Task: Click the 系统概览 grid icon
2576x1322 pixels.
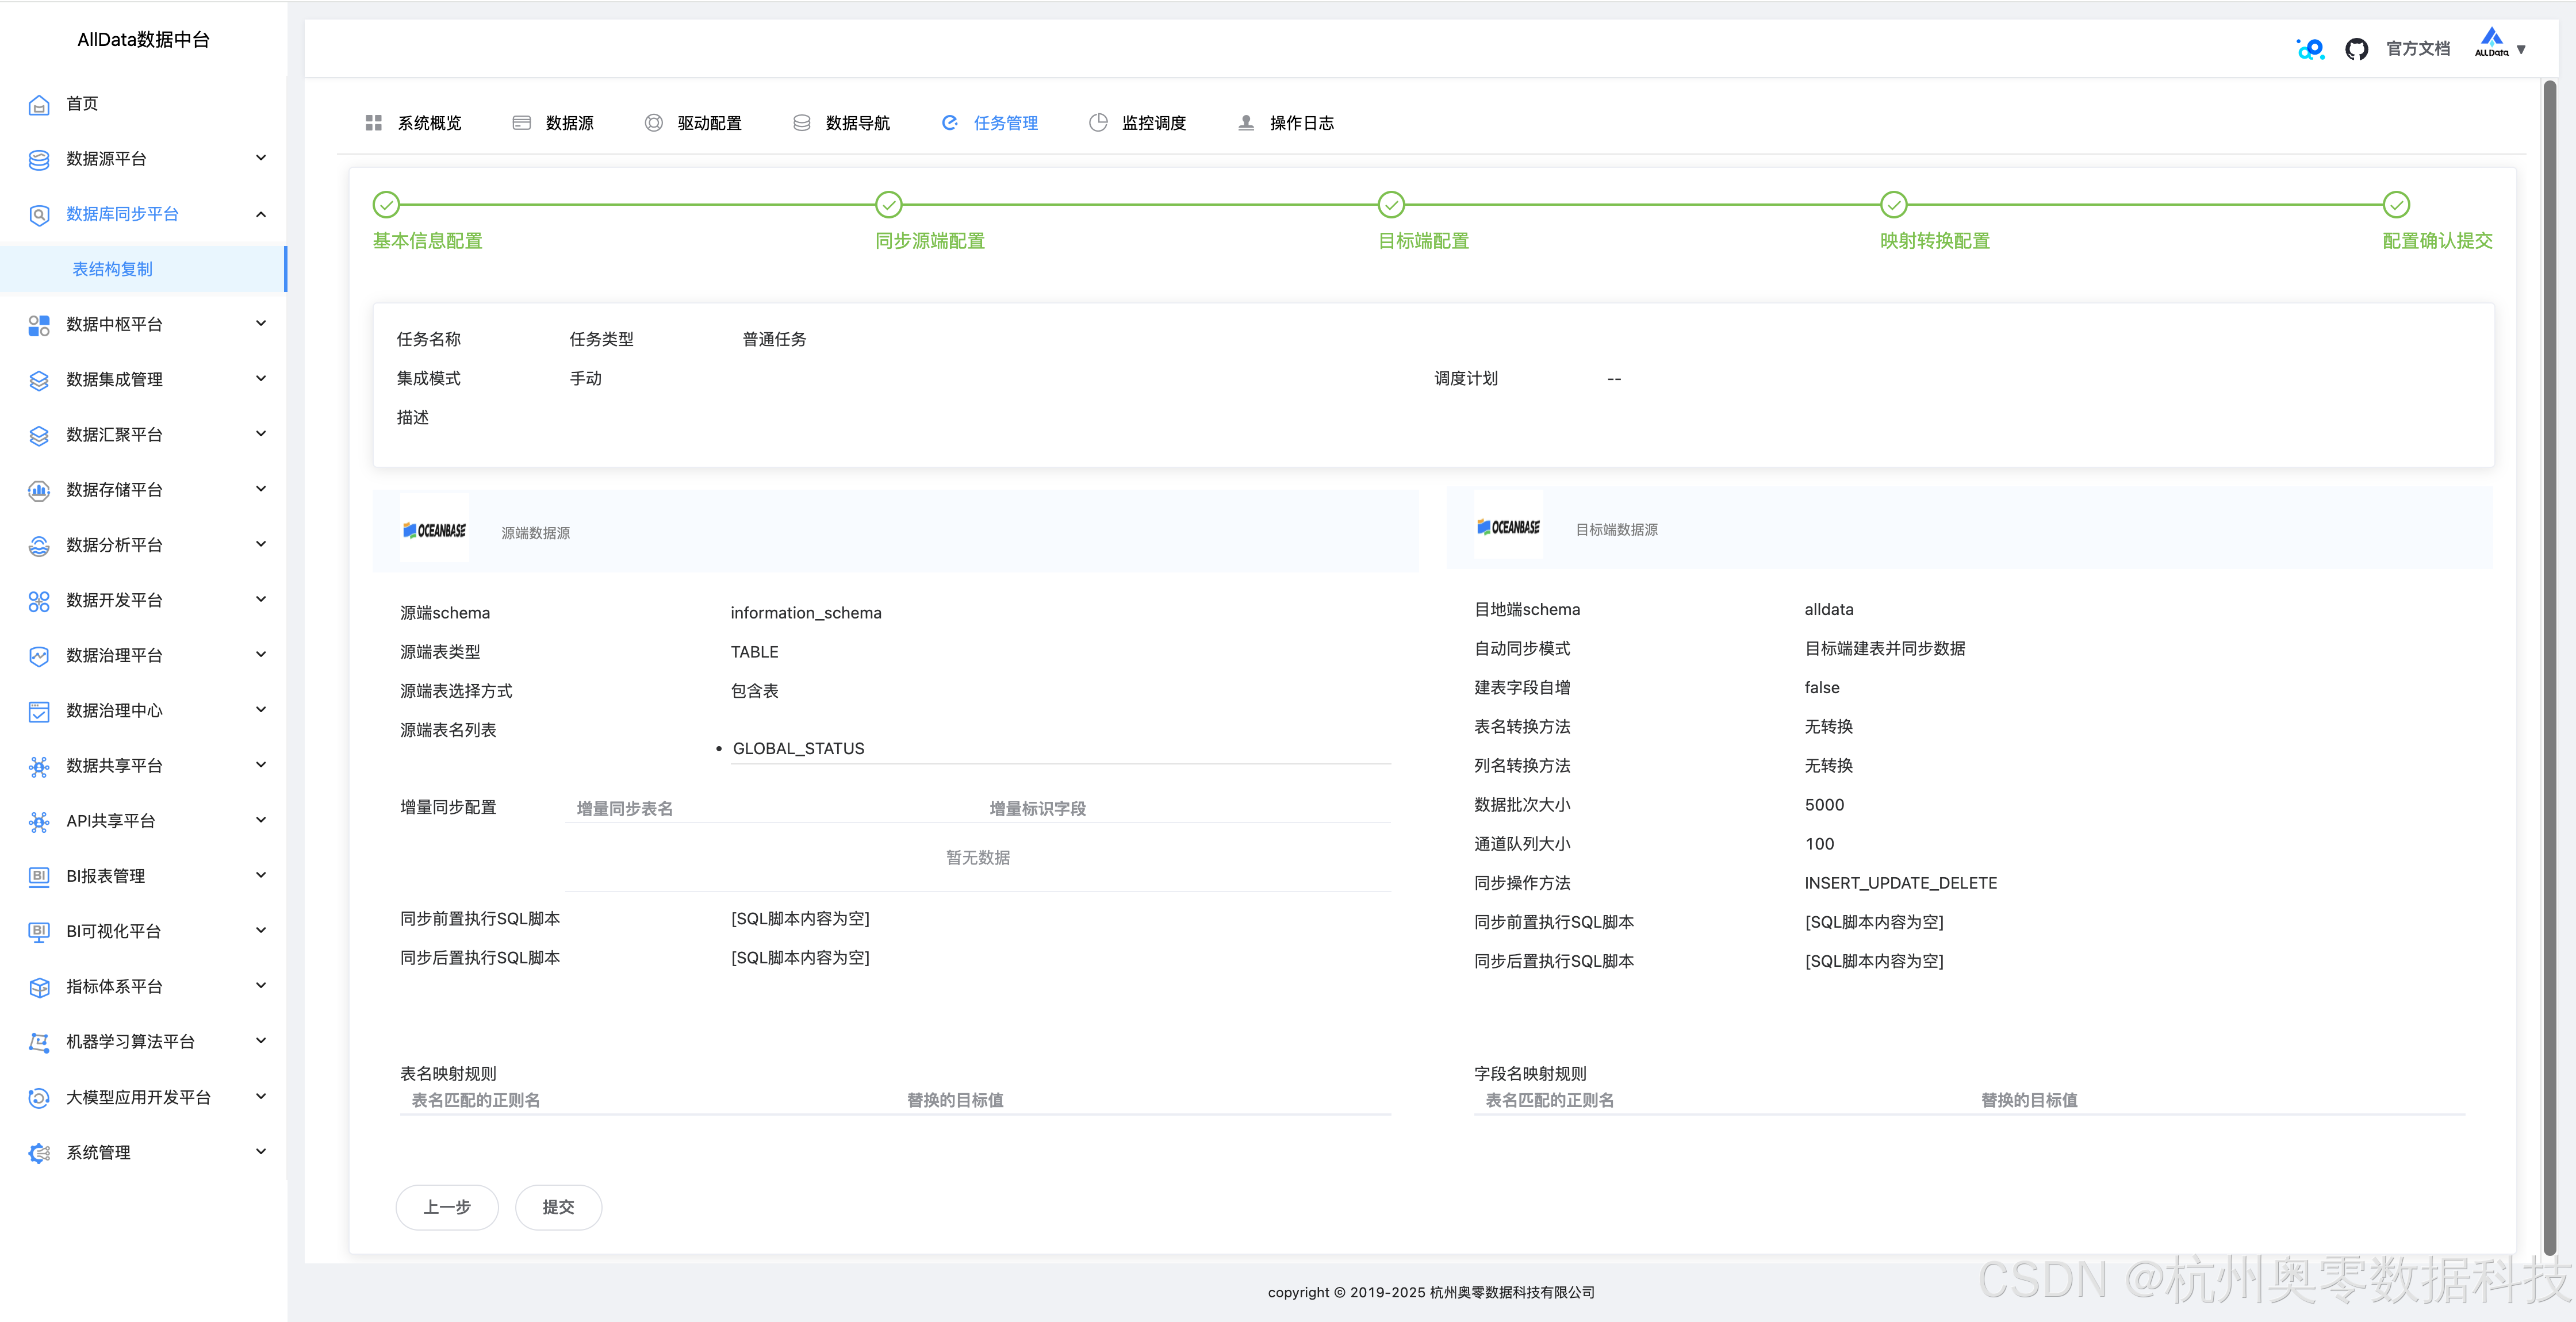Action: click(374, 123)
